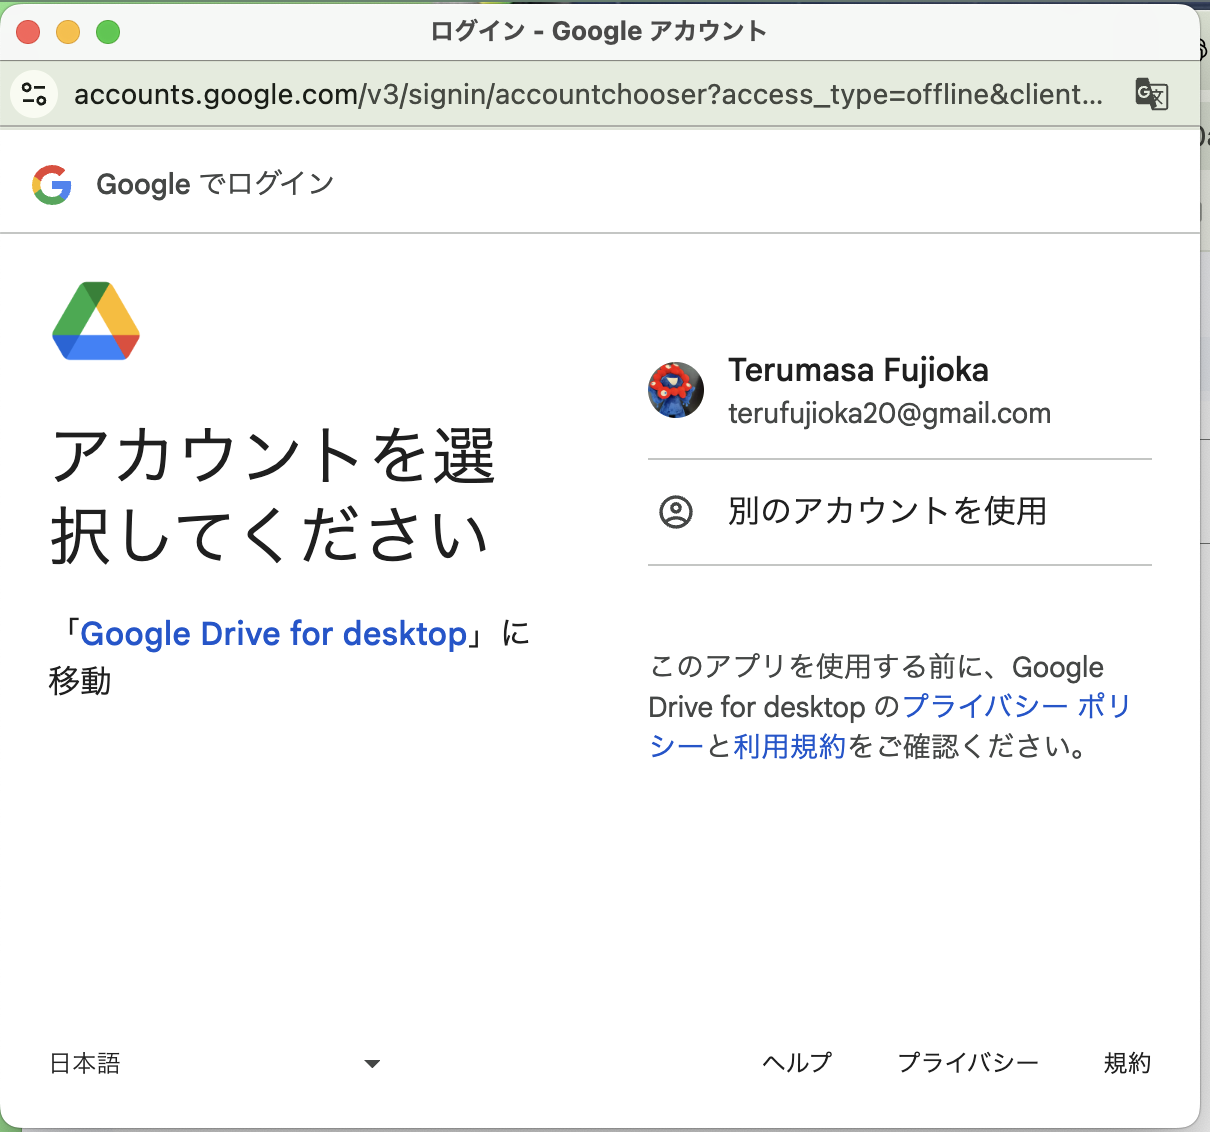Click the page translate icon in address bar
This screenshot has height=1132, width=1210.
[x=1150, y=94]
